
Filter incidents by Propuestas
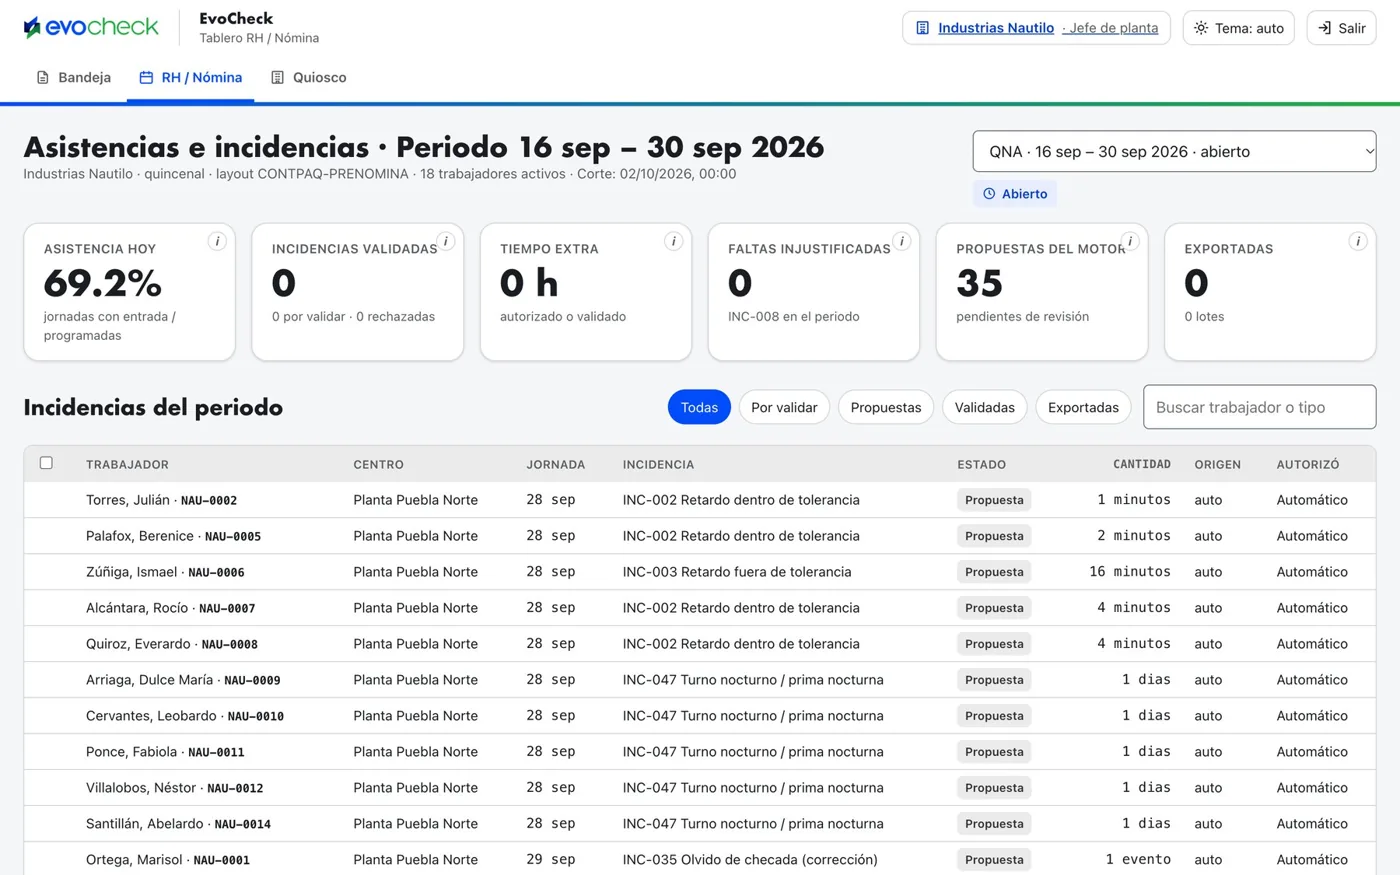[886, 407]
